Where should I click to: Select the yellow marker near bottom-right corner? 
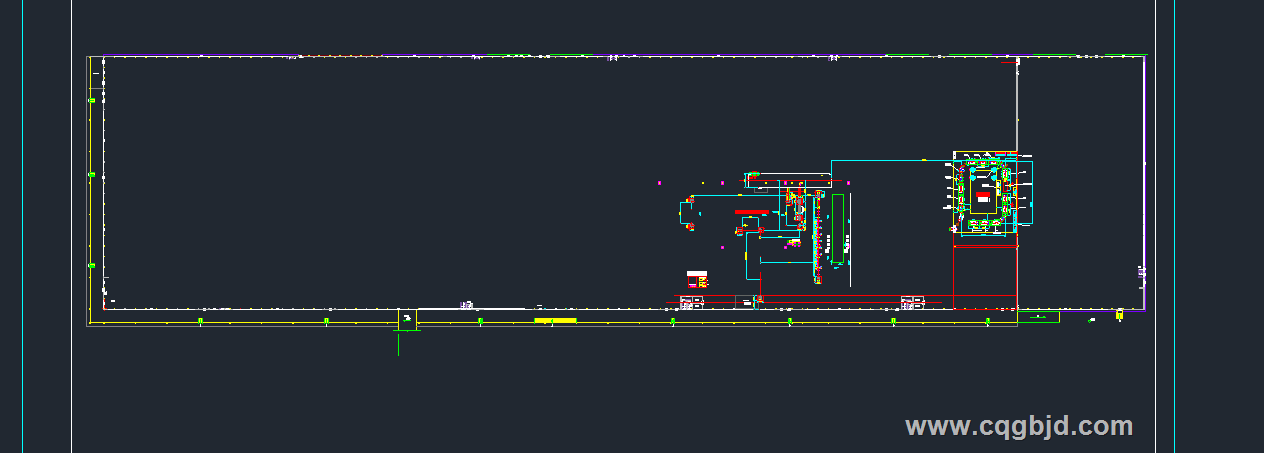pyautogui.click(x=1119, y=315)
